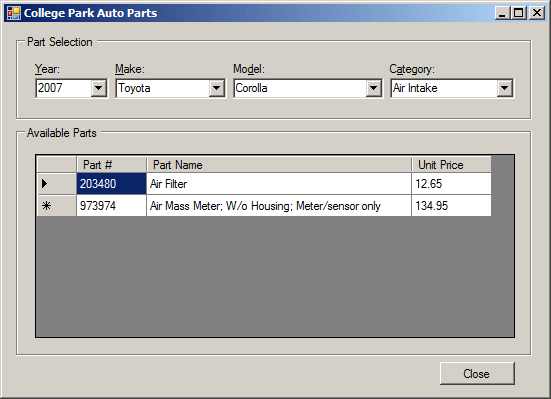Click the Close button
This screenshot has width=551, height=399.
click(477, 373)
